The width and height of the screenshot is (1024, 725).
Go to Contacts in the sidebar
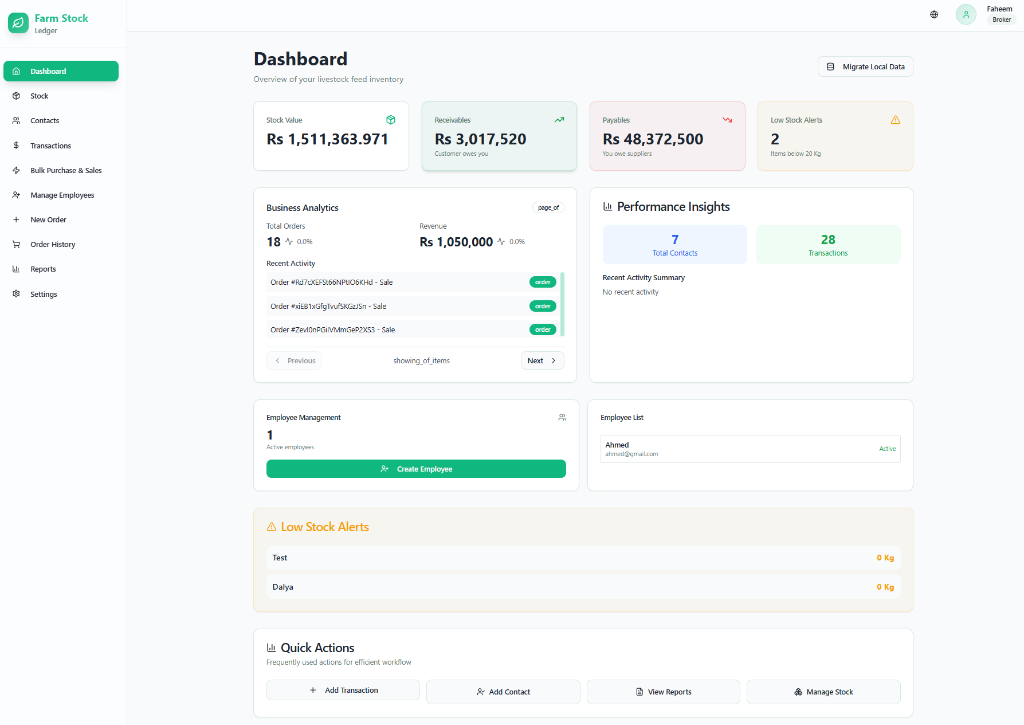point(44,121)
